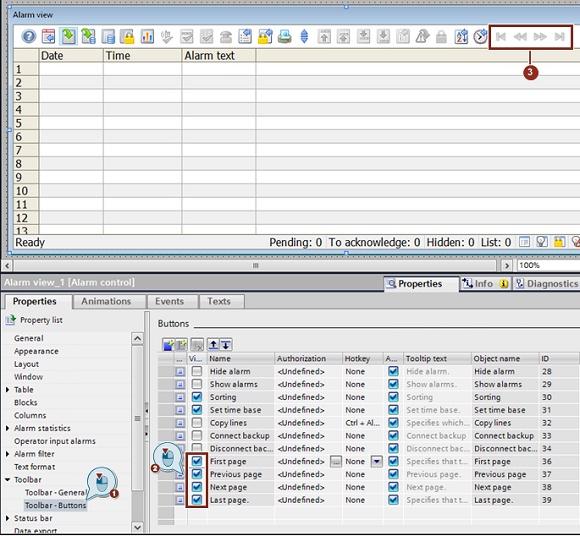Image resolution: width=580 pixels, height=536 pixels.
Task: Click the Last page toolbar arrow
Action: (560, 37)
